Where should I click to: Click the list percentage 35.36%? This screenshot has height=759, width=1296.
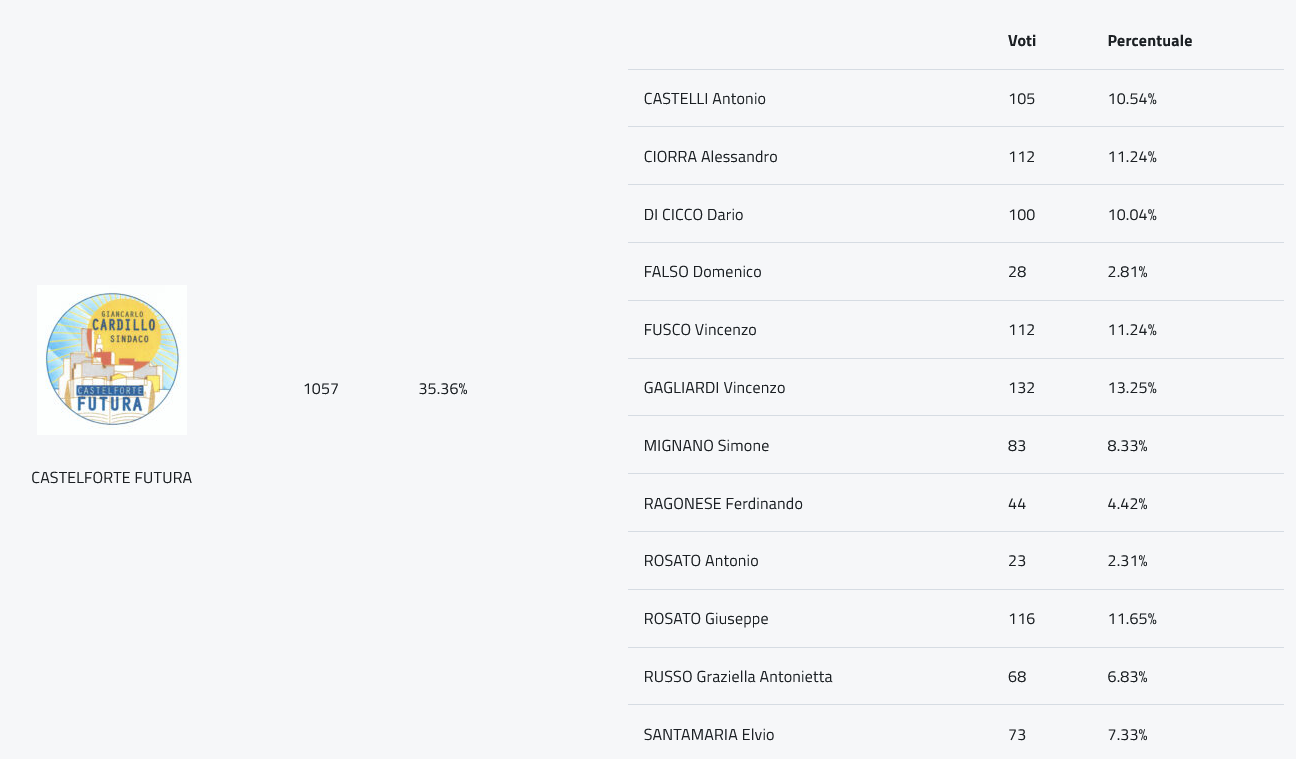[x=443, y=389]
